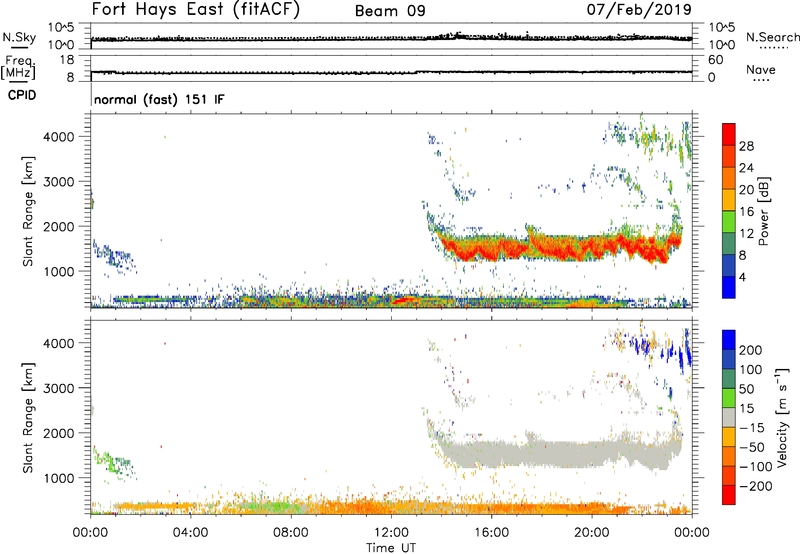Select the "CPID" row label

[22, 95]
